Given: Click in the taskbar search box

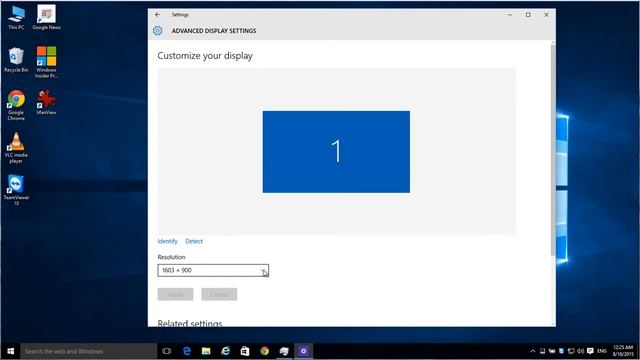Looking at the screenshot, I should (89, 351).
